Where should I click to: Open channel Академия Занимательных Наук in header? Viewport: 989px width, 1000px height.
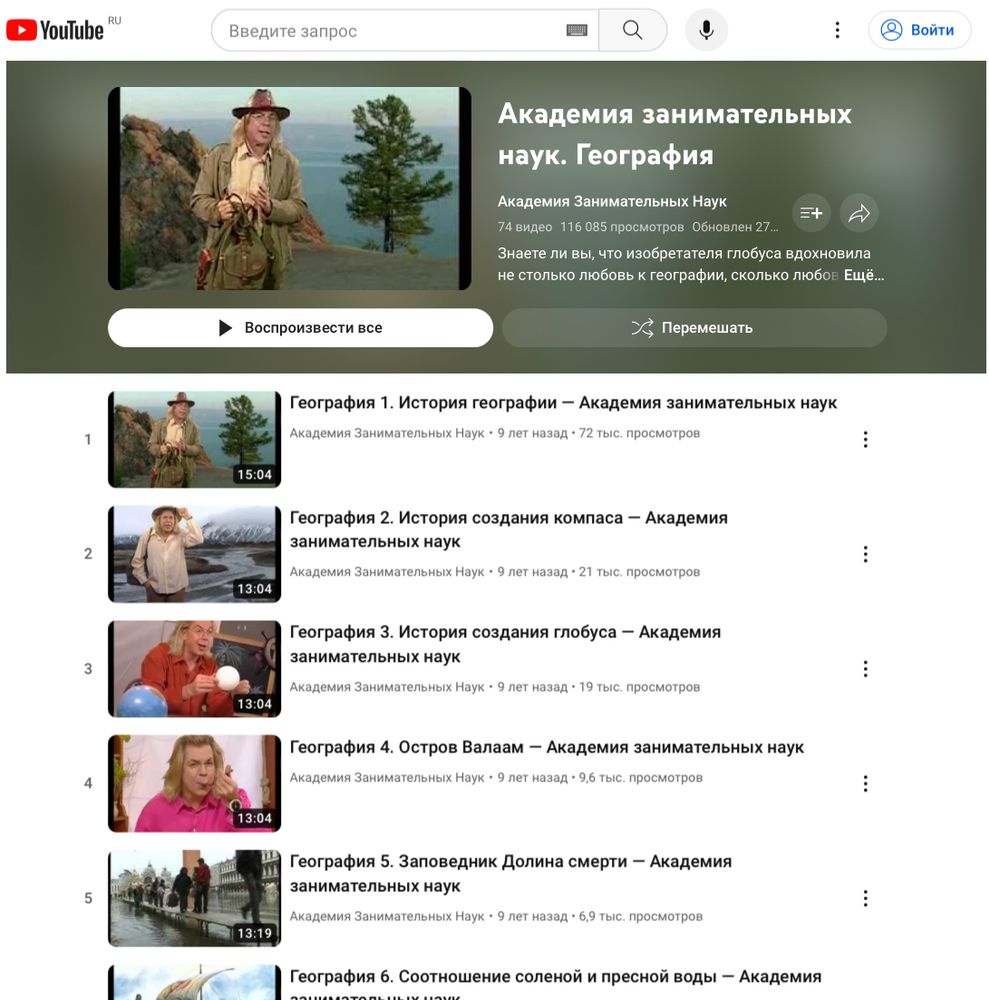612,202
